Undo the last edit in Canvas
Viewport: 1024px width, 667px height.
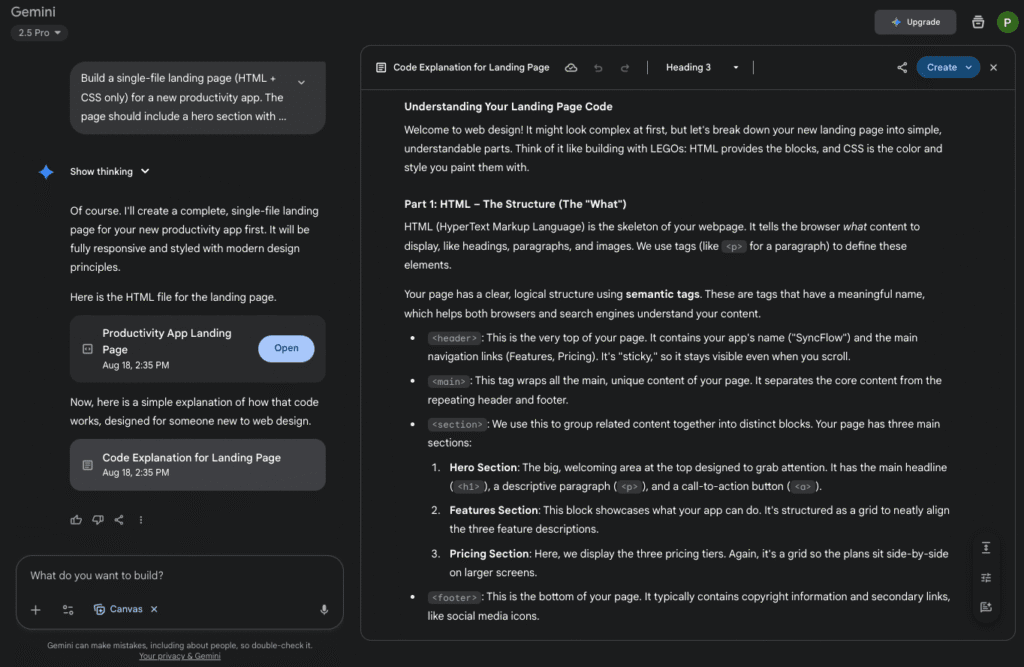tap(597, 67)
